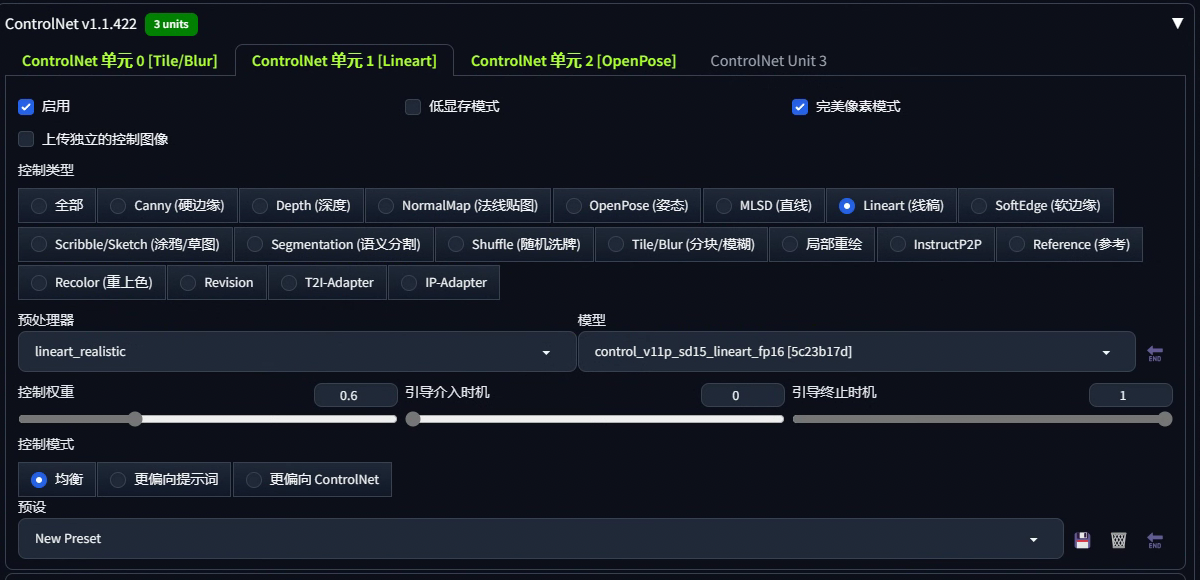Click the save preset floppy disk icon
Screen dimensions: 1200x580
(x=1082, y=540)
